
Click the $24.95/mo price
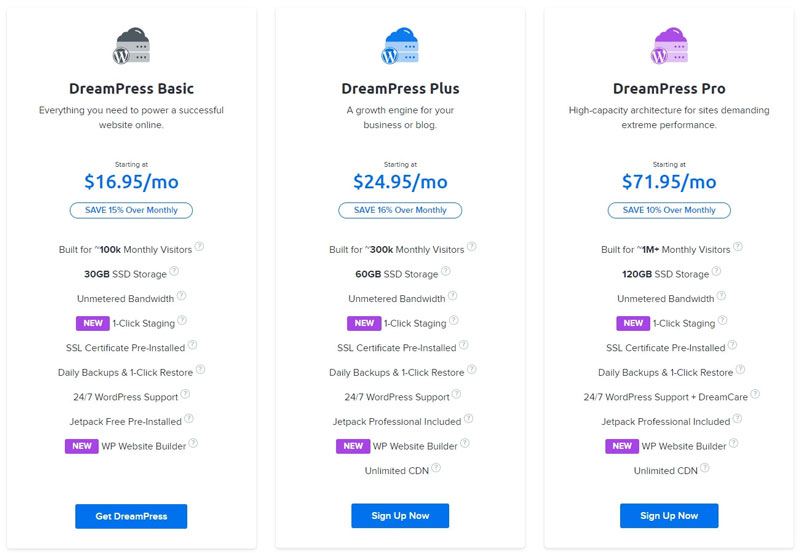pos(400,182)
